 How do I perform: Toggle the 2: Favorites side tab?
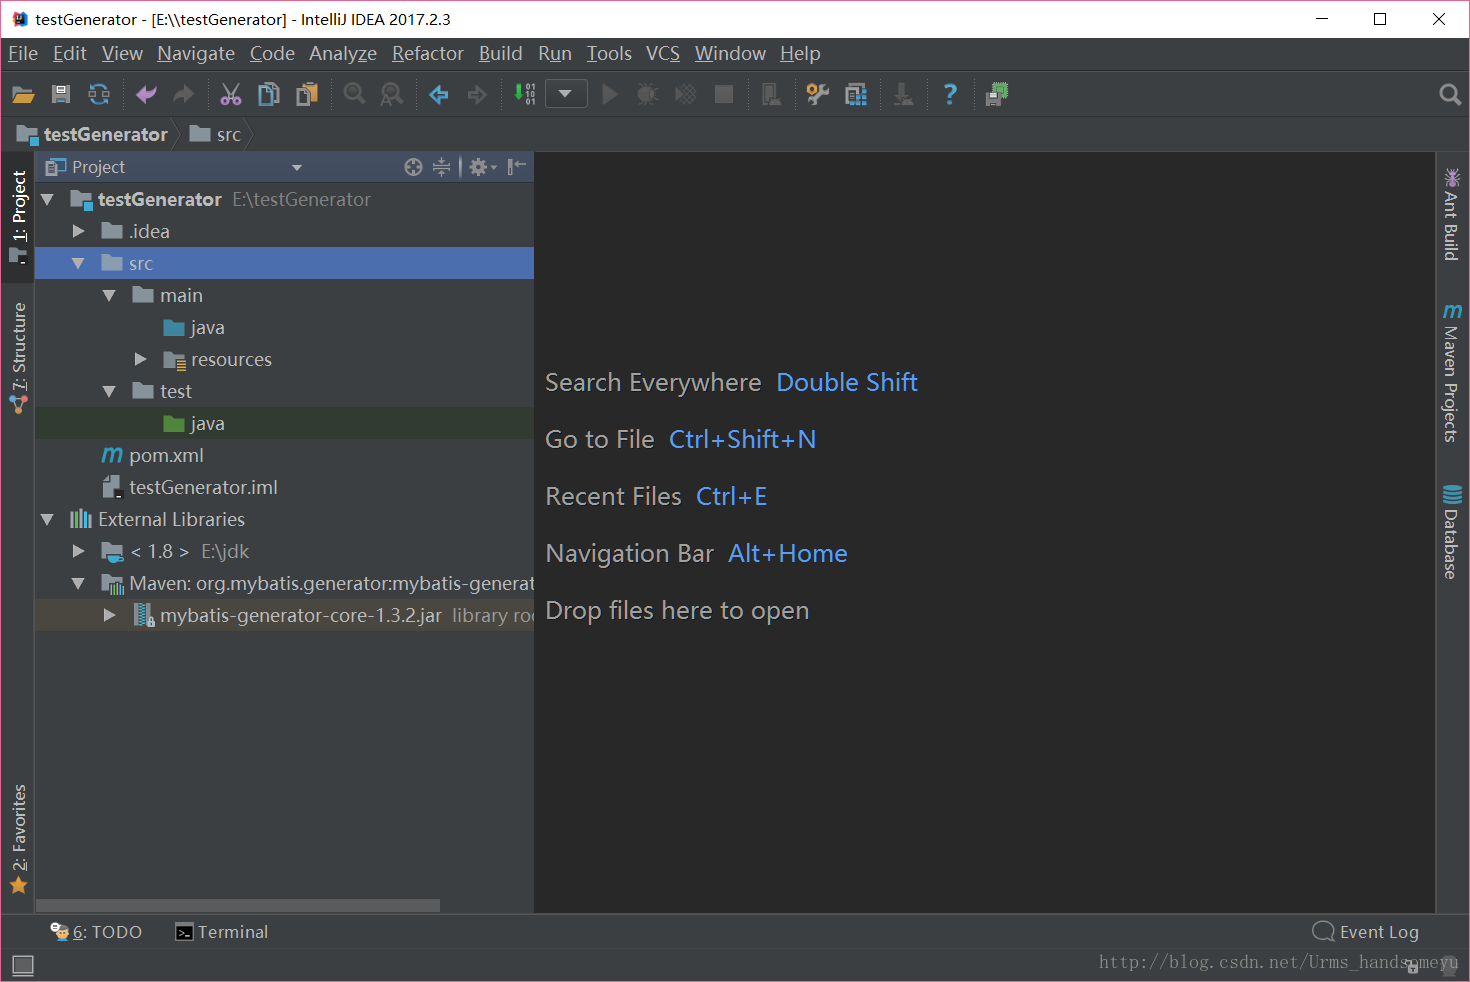point(18,838)
